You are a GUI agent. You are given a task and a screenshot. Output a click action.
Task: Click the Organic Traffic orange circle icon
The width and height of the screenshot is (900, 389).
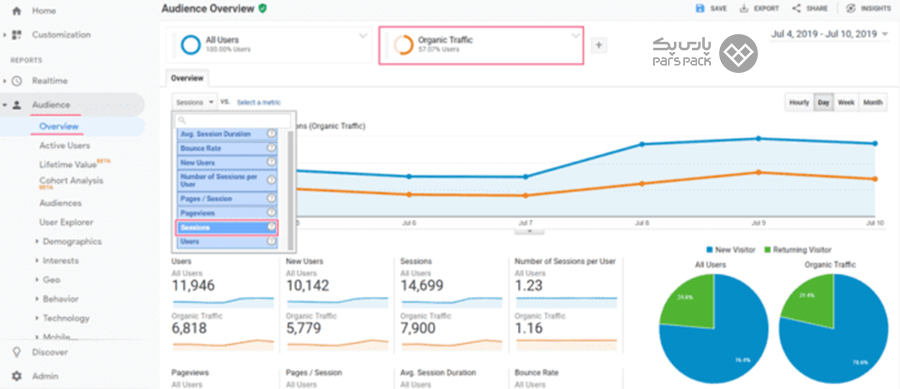pos(404,45)
